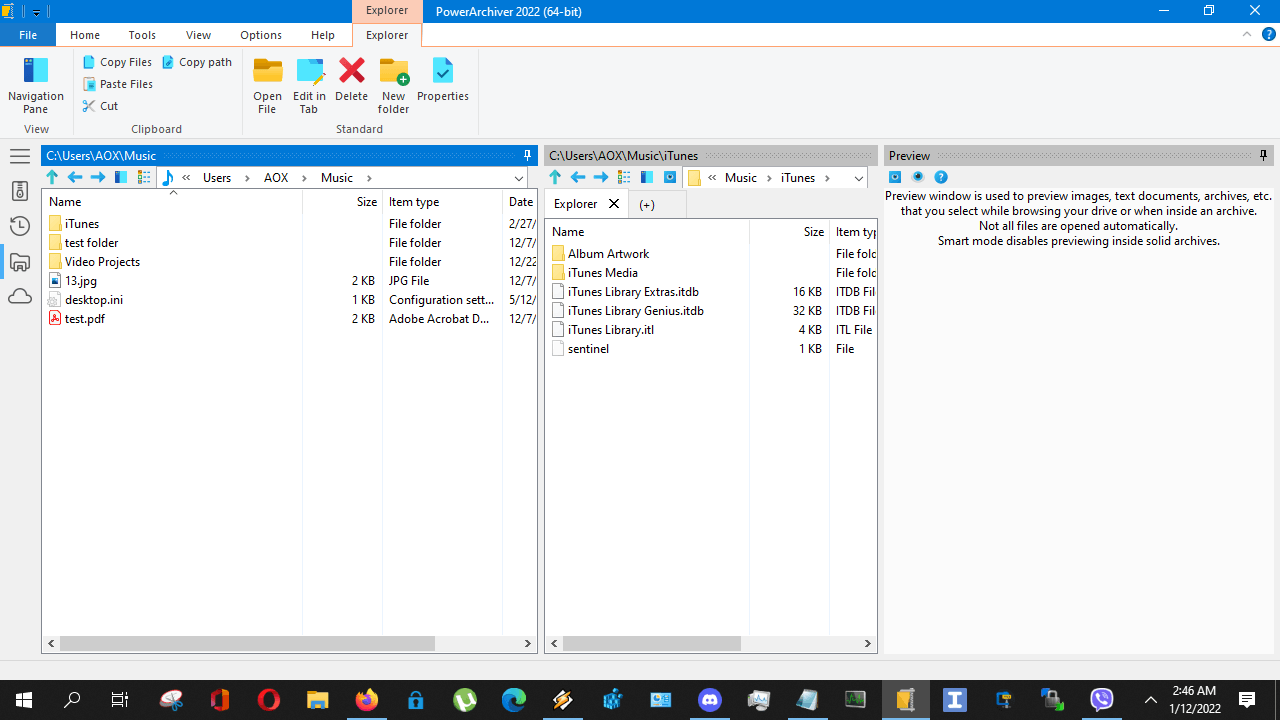Open Properties from the ribbon
This screenshot has height=720, width=1280.
click(x=443, y=80)
